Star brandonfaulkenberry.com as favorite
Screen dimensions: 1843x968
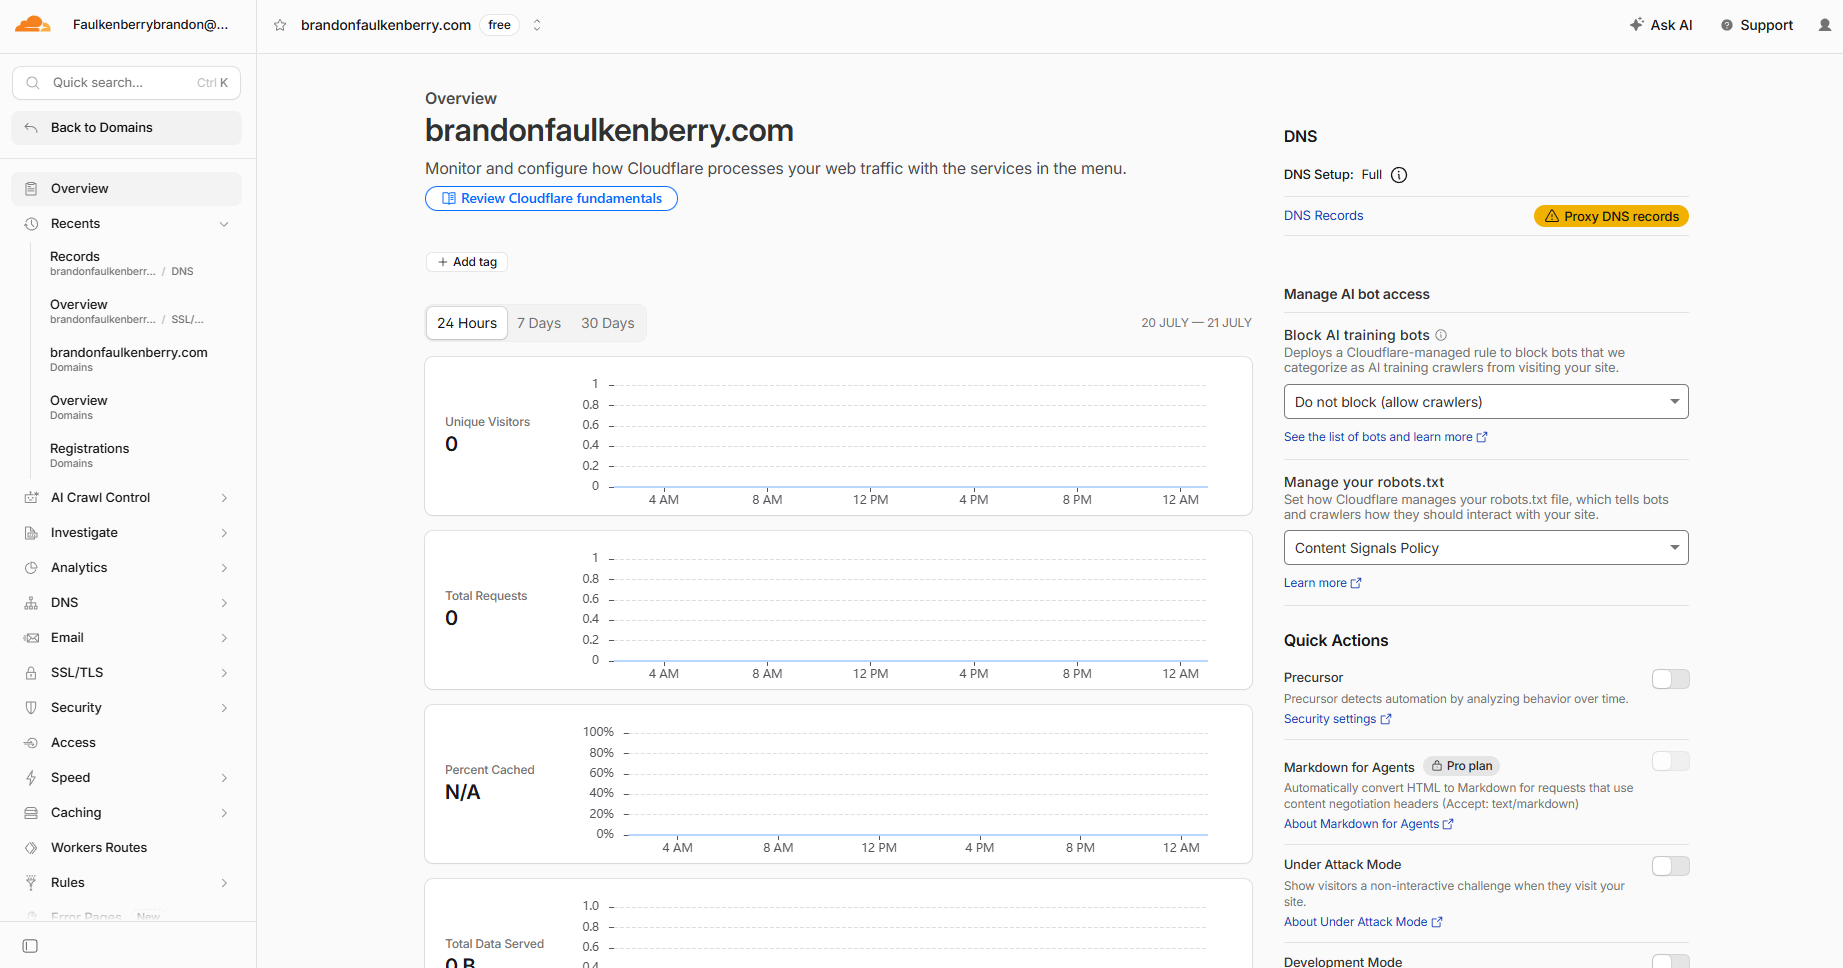point(280,25)
